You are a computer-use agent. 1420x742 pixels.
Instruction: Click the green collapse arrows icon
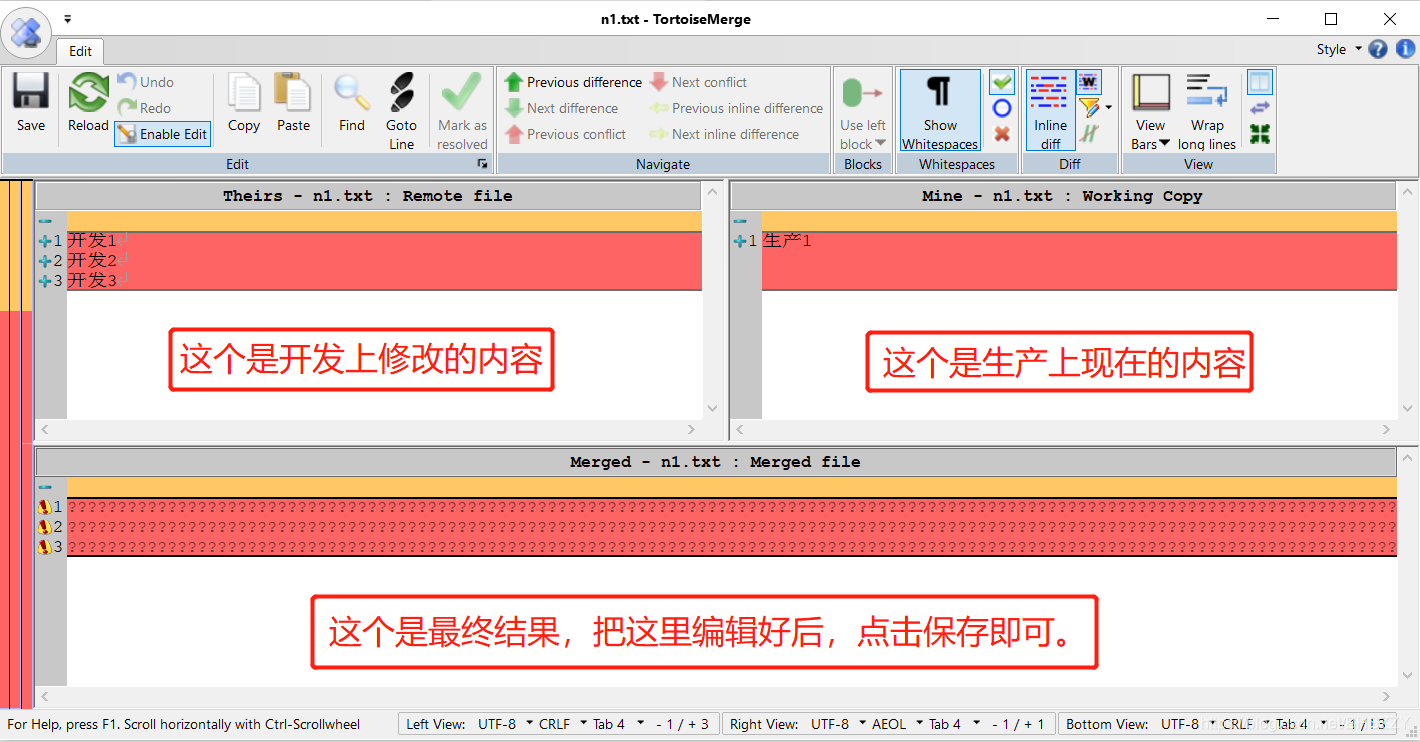pos(1260,134)
